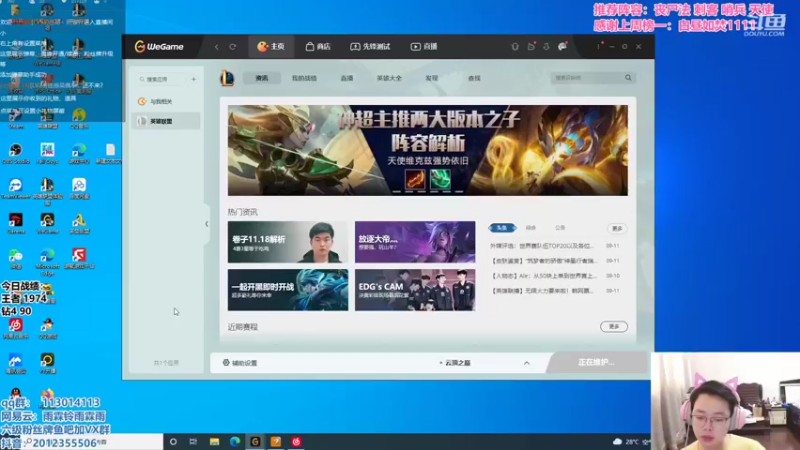Select 与我相关 in the sidebar
Image resolution: width=800 pixels, height=450 pixels.
[x=165, y=102]
